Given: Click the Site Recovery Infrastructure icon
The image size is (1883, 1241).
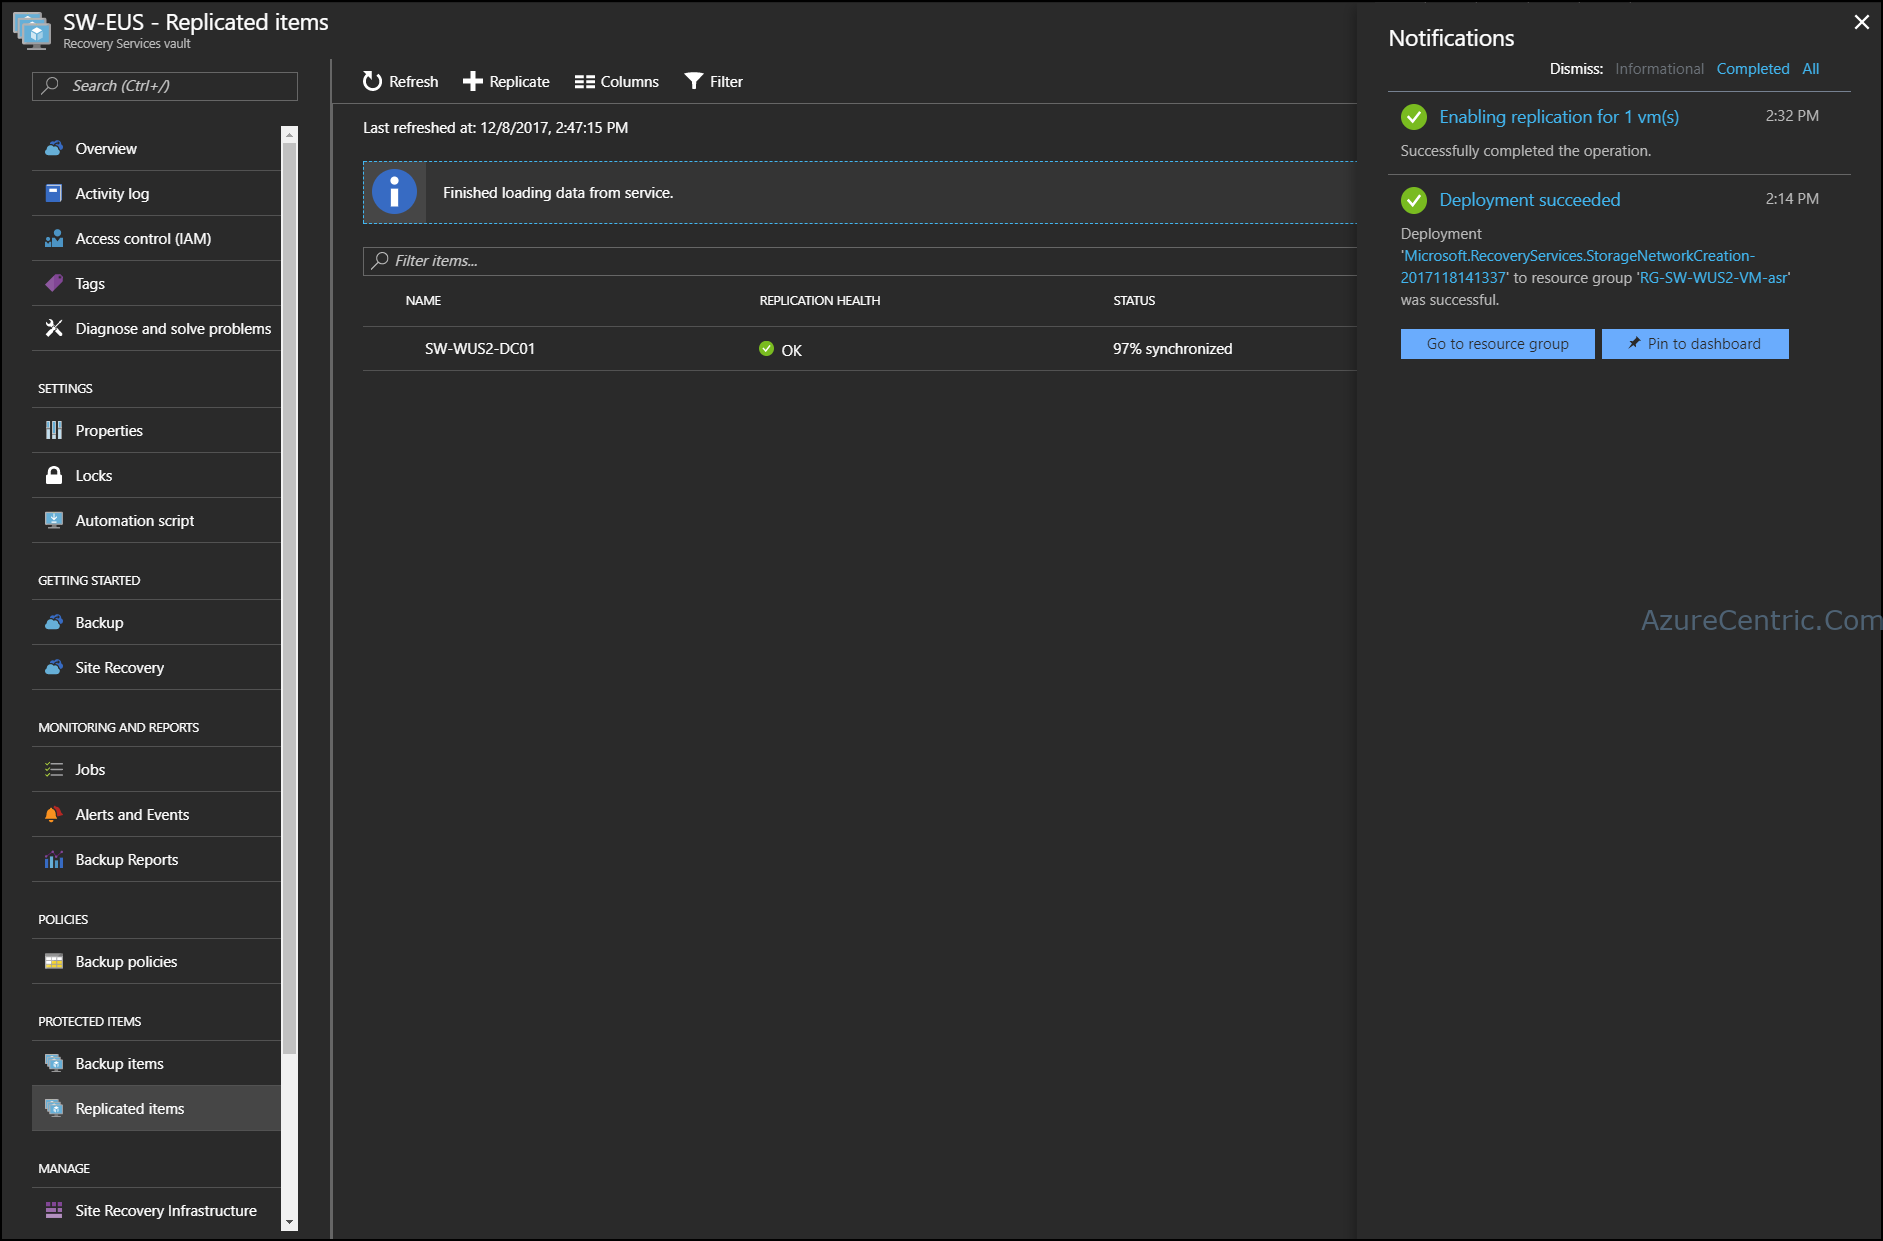Looking at the screenshot, I should coord(54,1210).
